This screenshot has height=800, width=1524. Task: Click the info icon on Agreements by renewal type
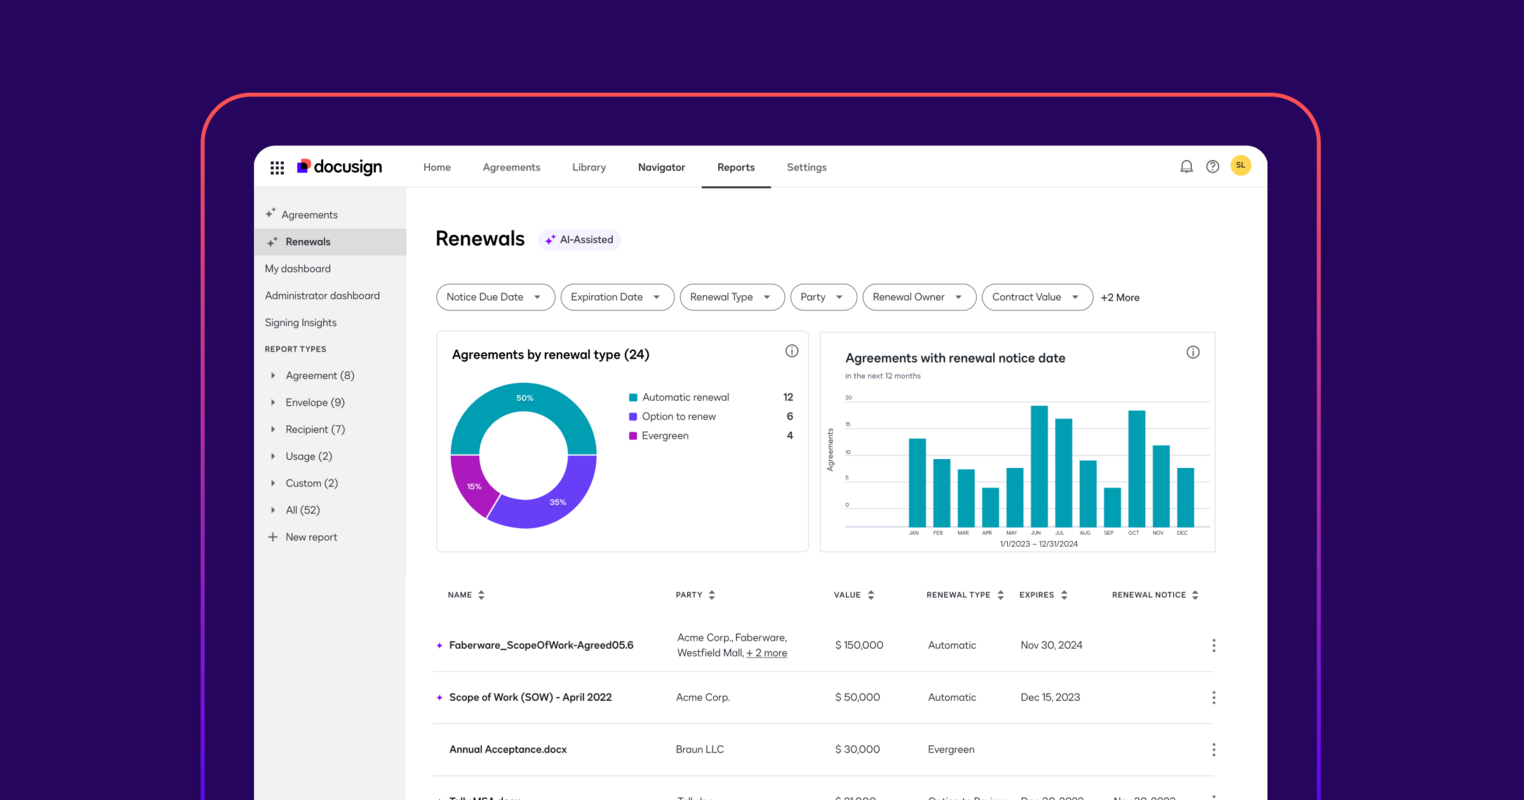(791, 350)
